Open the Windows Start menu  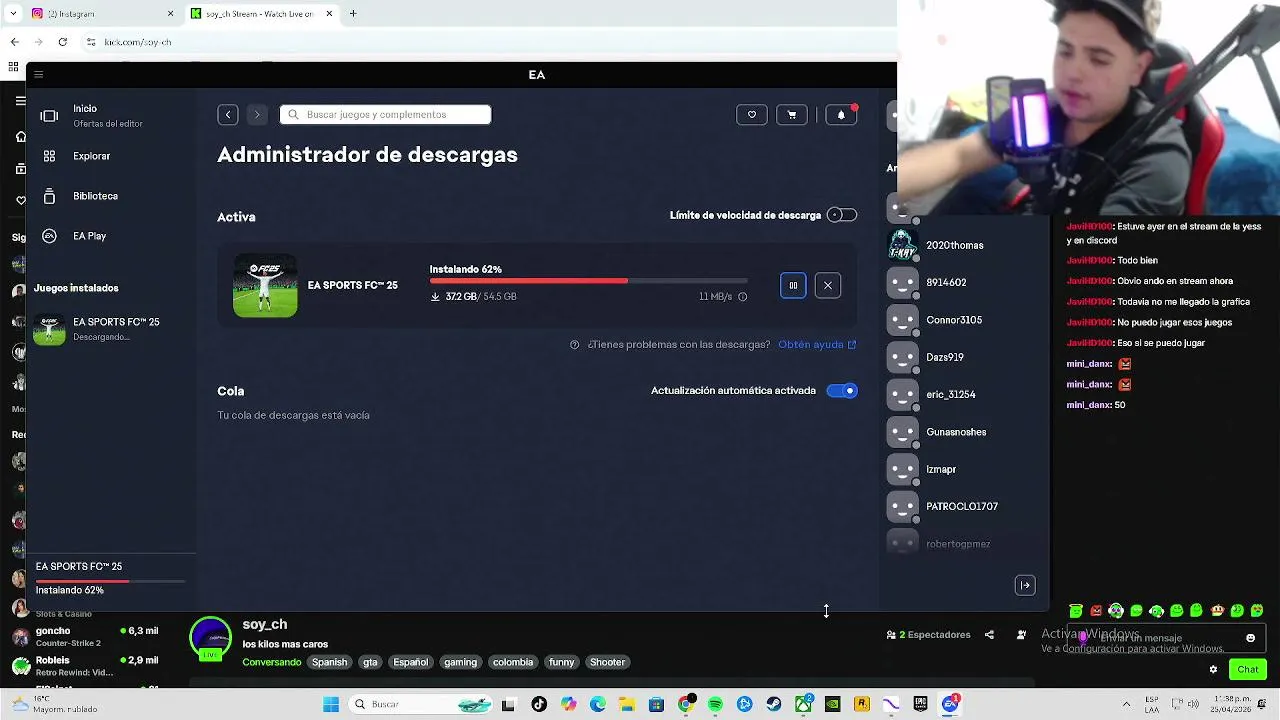click(x=331, y=704)
